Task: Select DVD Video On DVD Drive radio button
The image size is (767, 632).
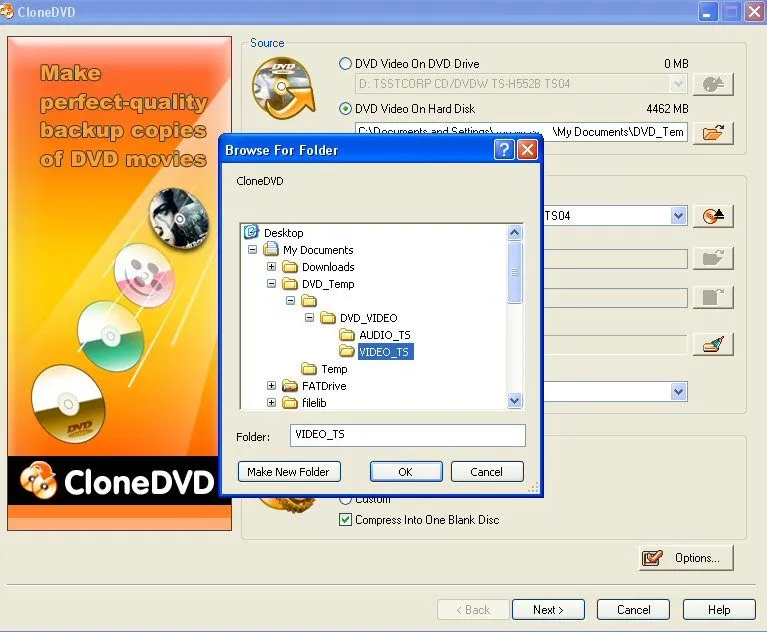Action: tap(346, 63)
